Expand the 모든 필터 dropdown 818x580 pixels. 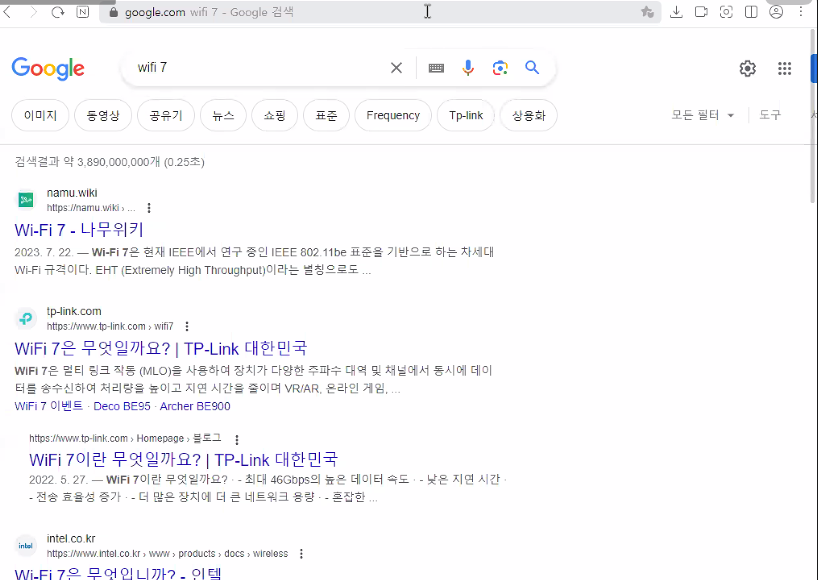pos(702,115)
